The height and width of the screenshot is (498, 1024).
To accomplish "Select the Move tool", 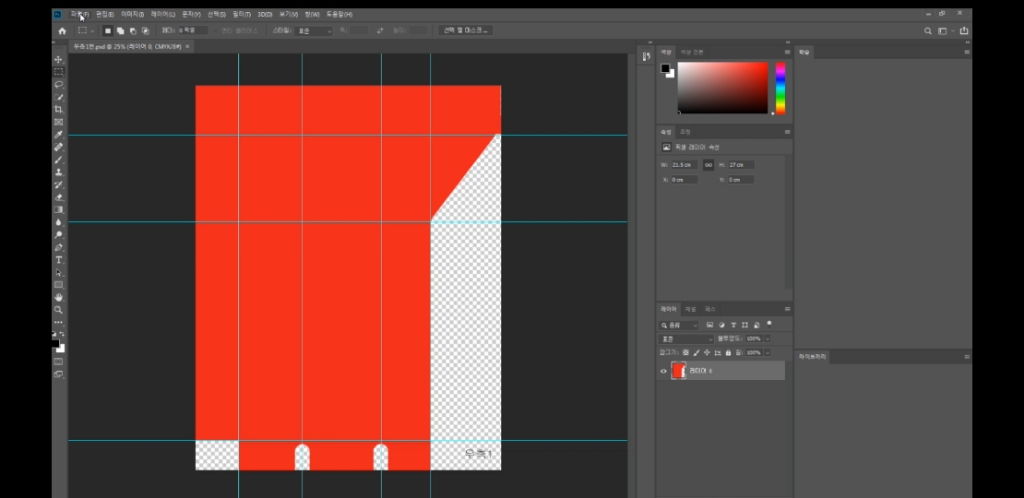I will [x=58, y=59].
